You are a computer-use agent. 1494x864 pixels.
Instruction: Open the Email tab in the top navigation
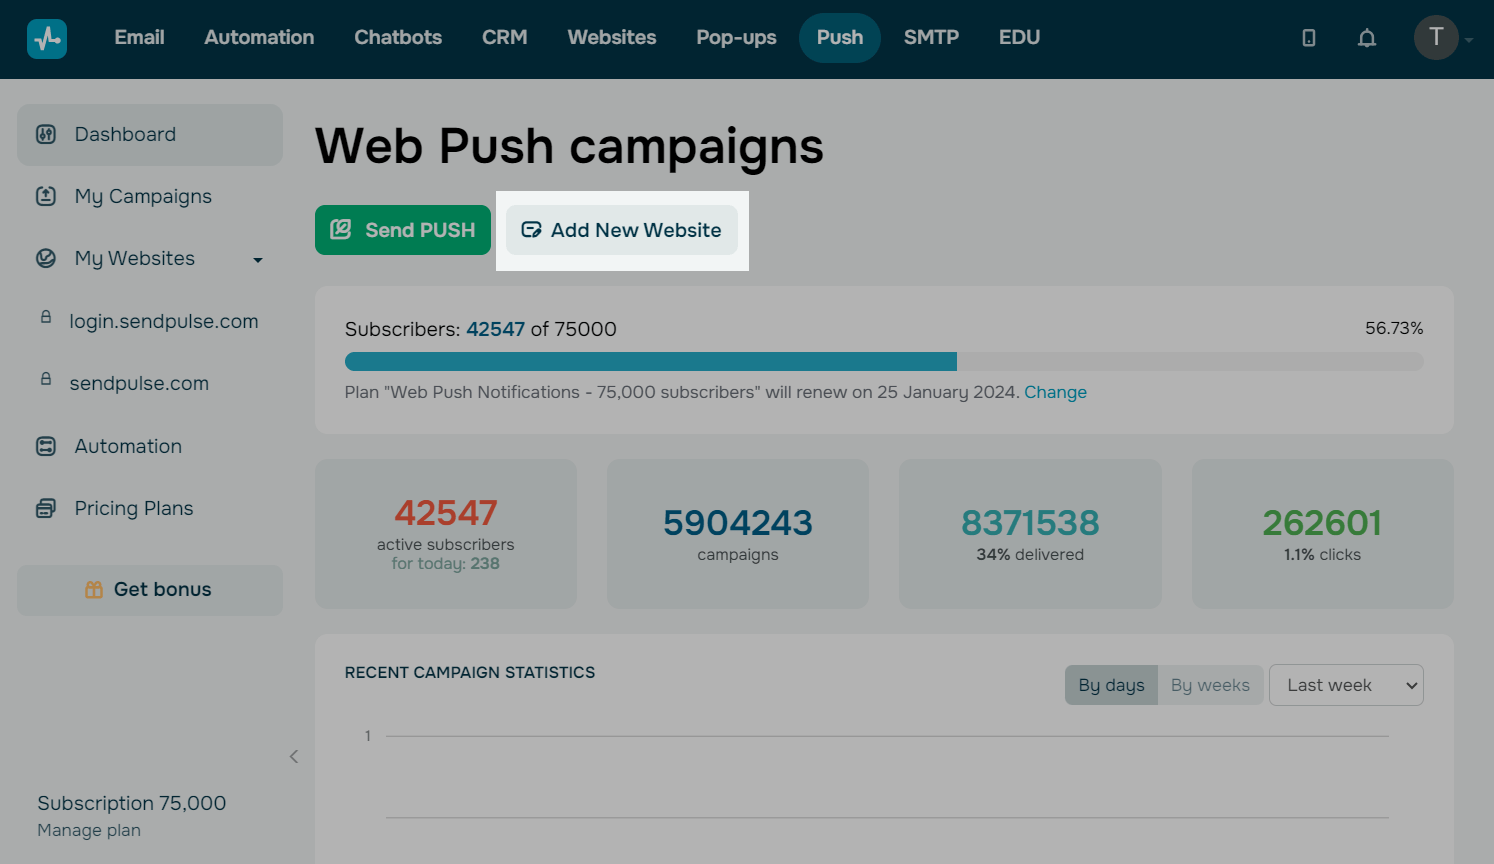(139, 38)
